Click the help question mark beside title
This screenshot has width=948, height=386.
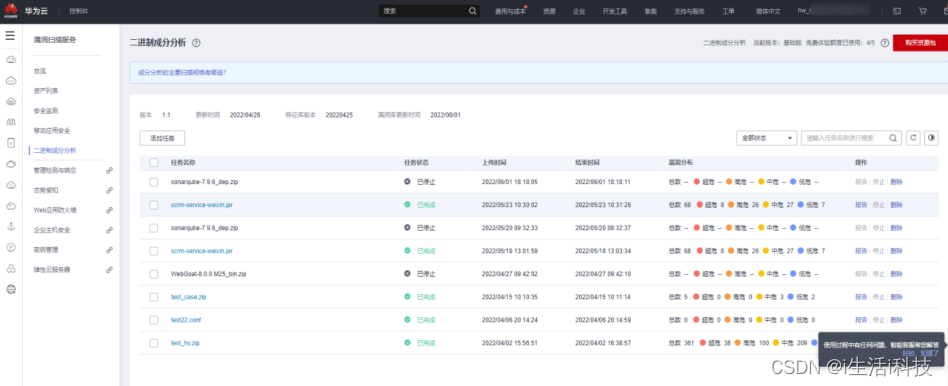coord(196,43)
